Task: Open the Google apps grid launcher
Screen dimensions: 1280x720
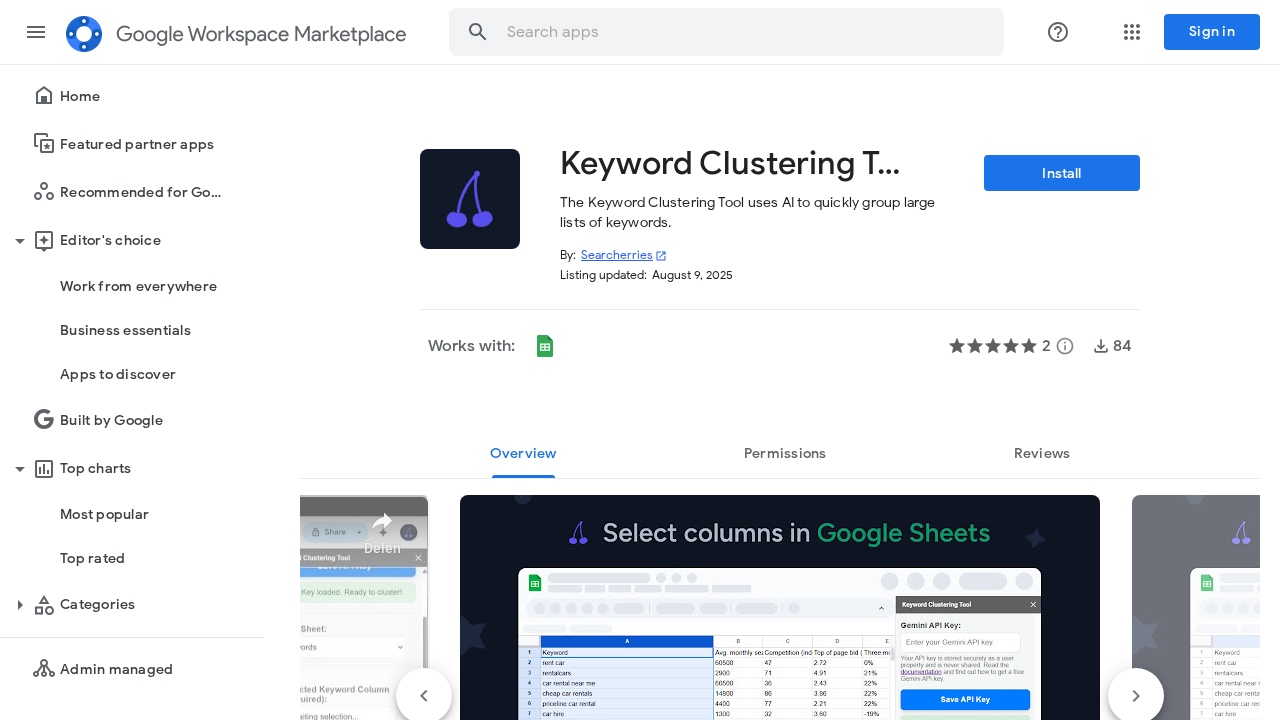Action: click(1131, 32)
